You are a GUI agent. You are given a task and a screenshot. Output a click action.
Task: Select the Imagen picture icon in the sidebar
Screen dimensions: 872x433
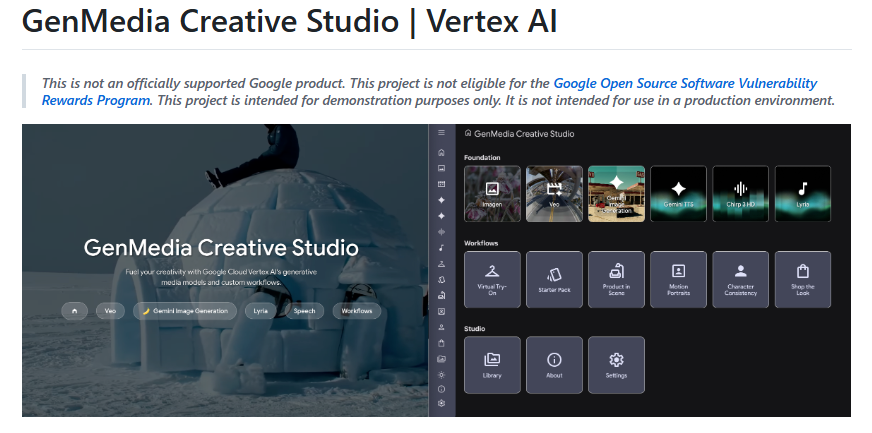coord(441,168)
